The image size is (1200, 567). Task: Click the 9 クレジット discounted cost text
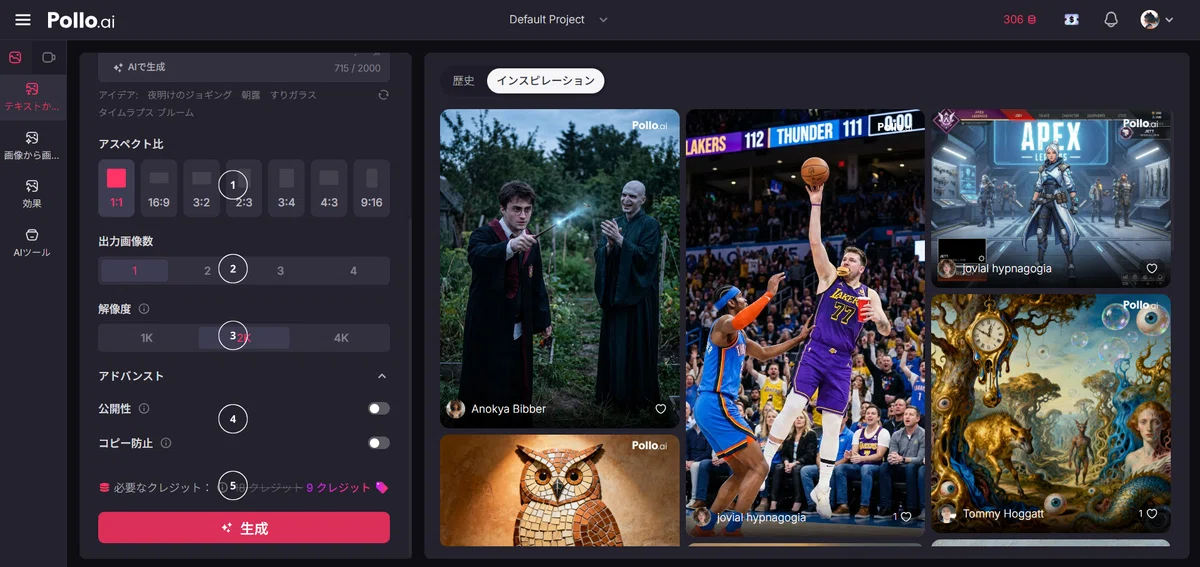point(338,488)
